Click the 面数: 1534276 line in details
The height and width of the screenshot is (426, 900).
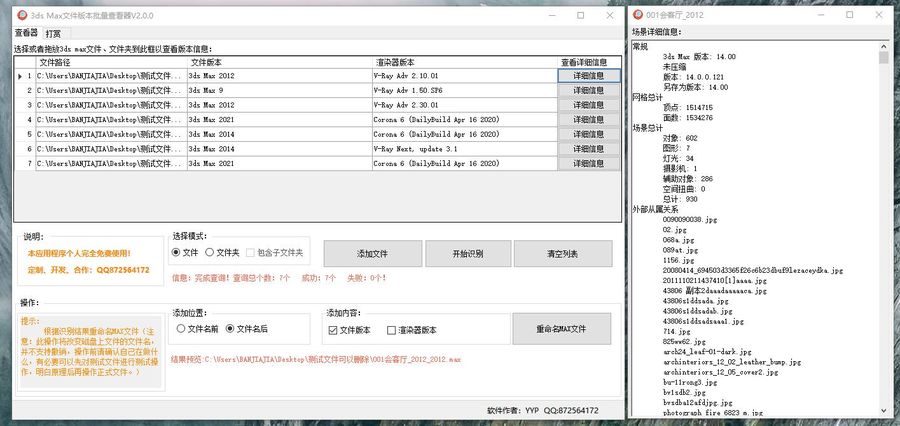pyautogui.click(x=688, y=118)
